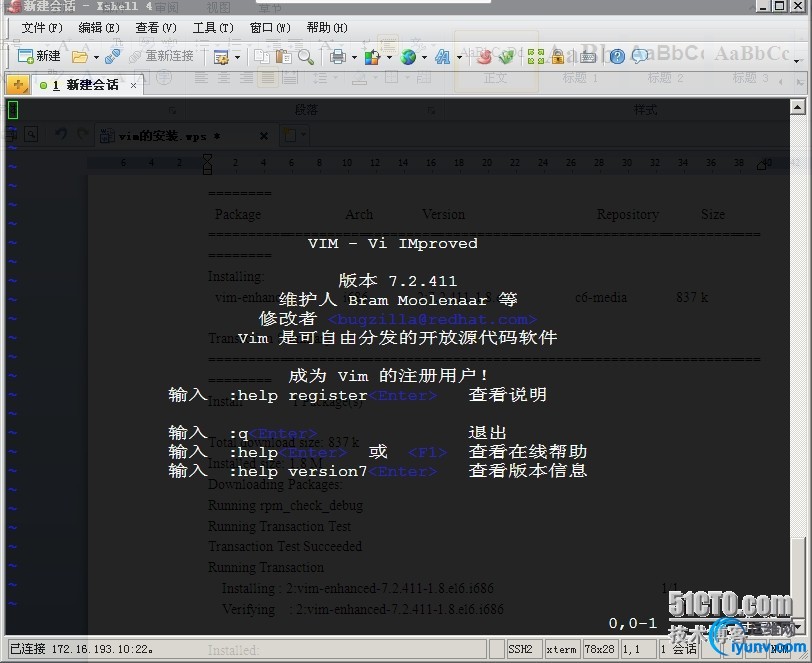Viewport: 812px width, 663px height.
Task: Click the scrollbar up arrow
Action: 798,107
